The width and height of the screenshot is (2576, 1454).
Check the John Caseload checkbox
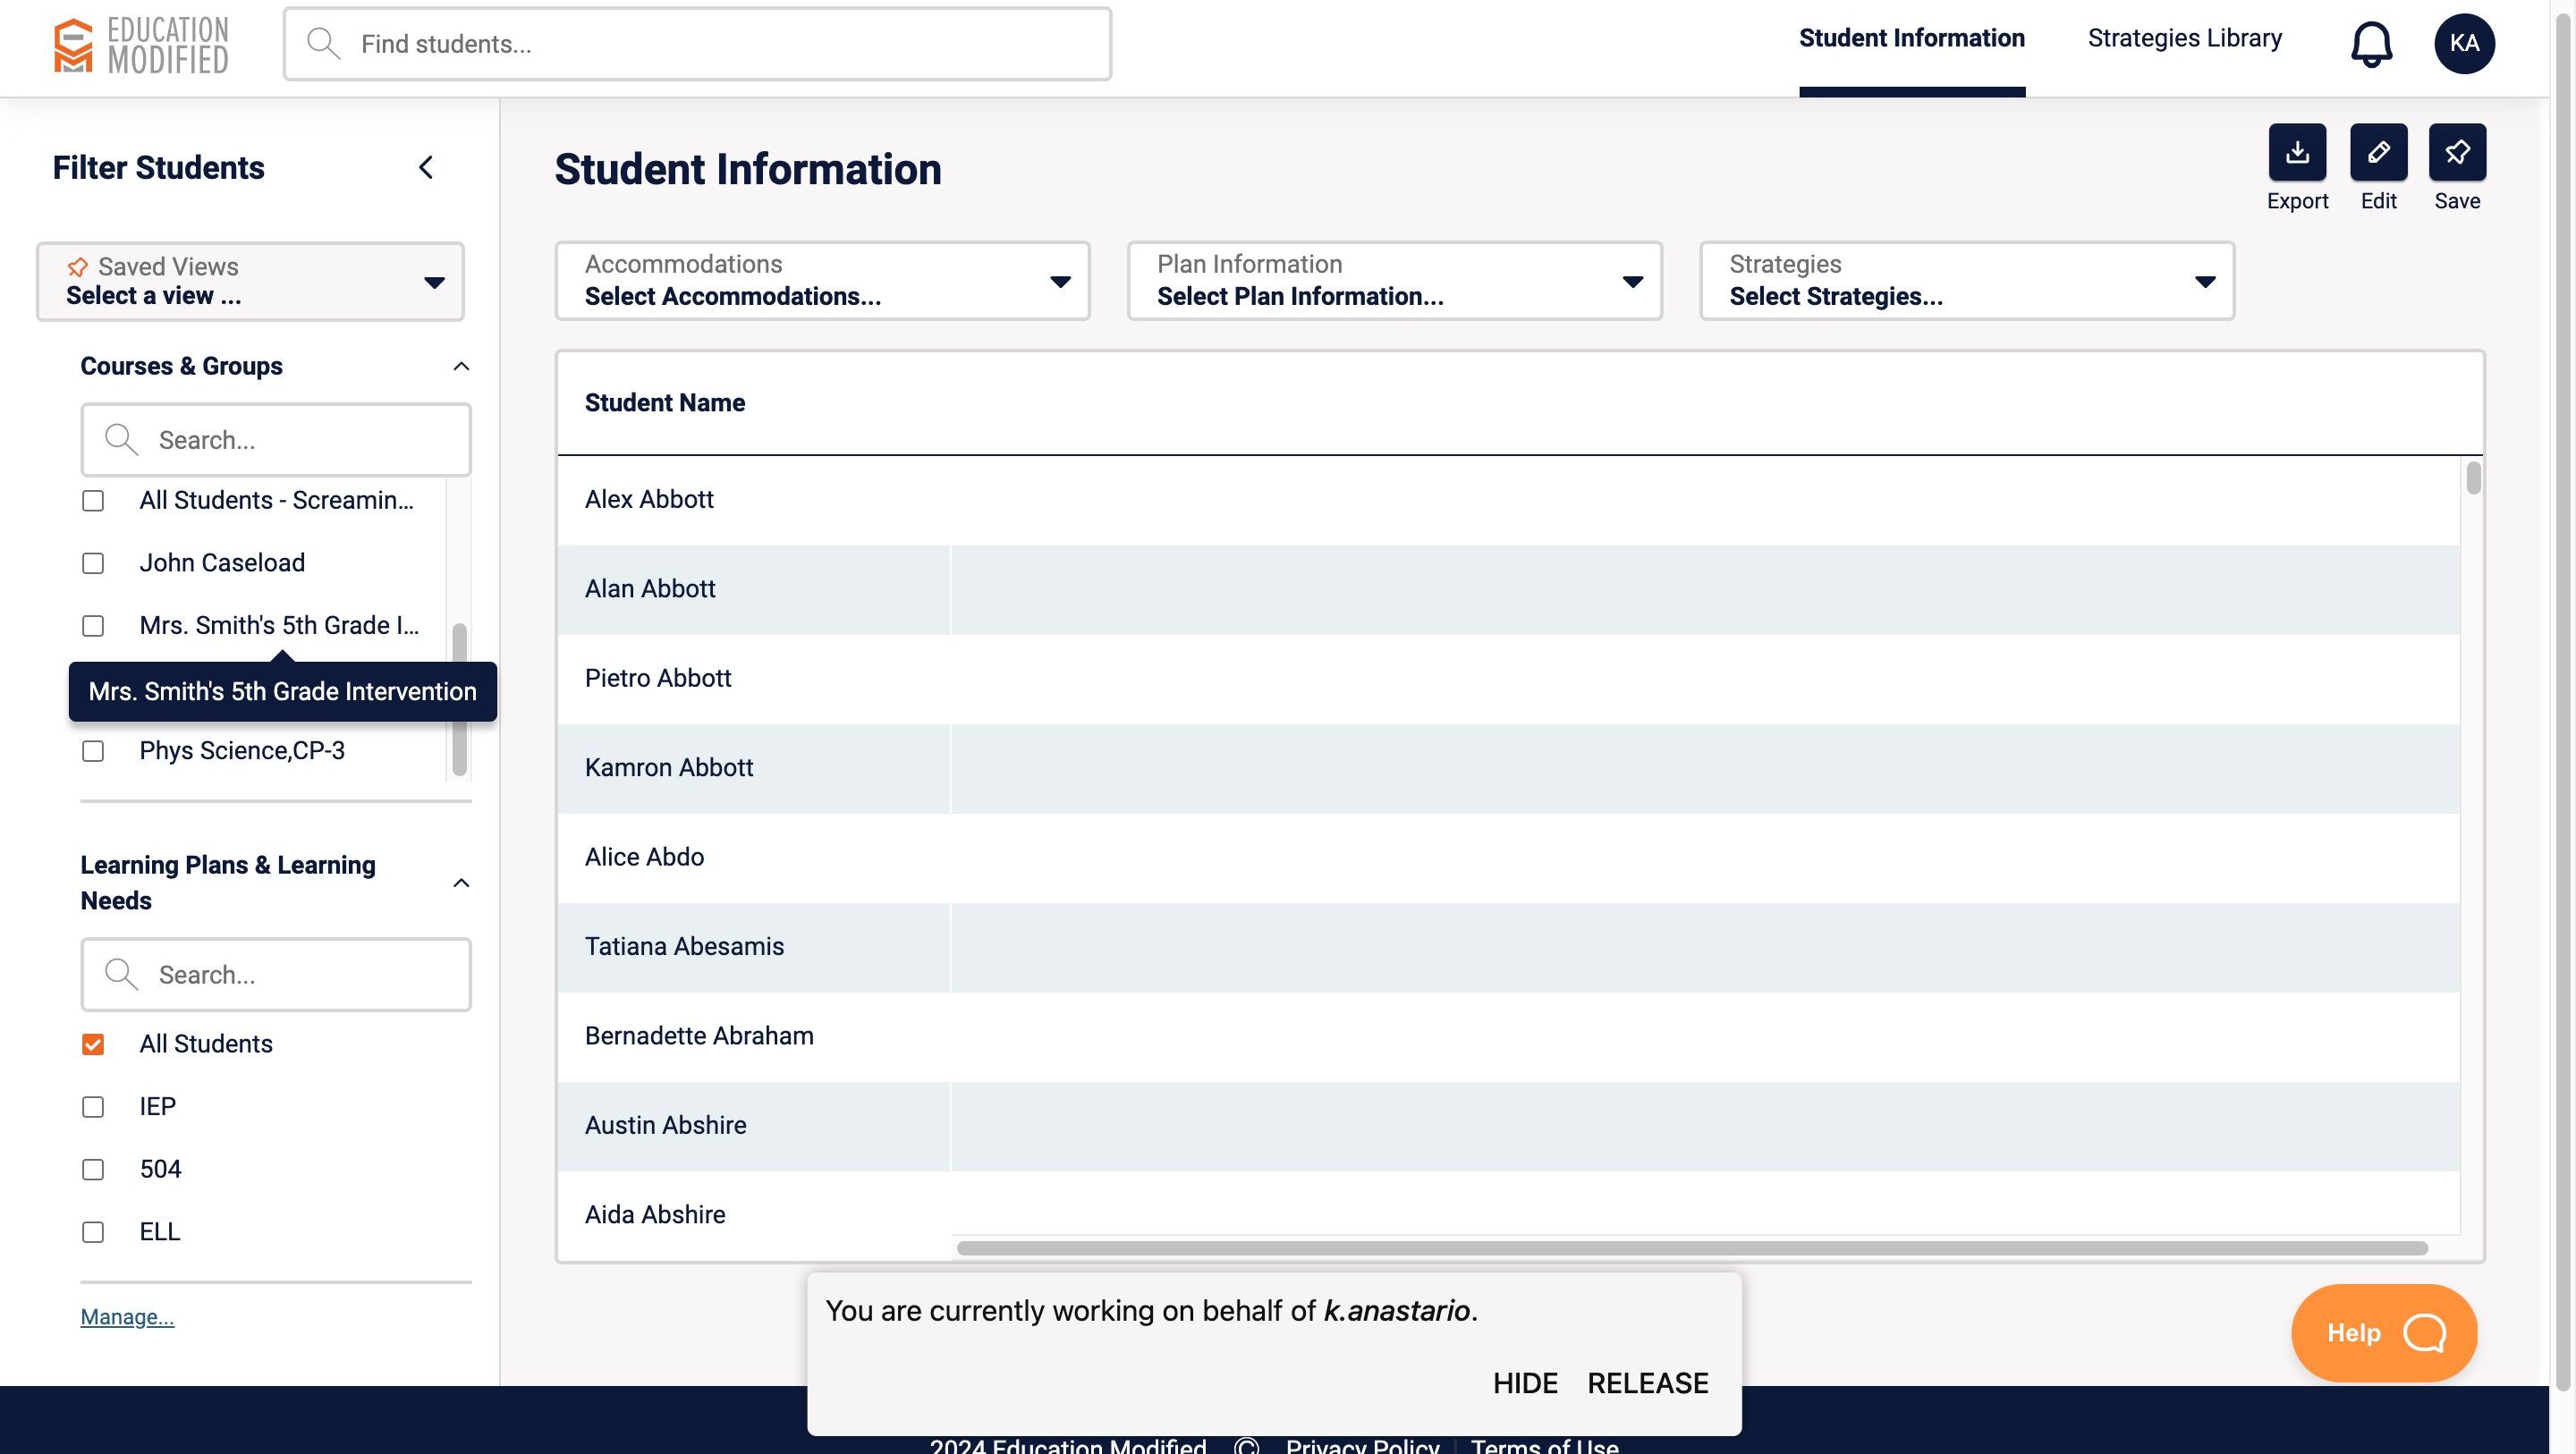[93, 563]
